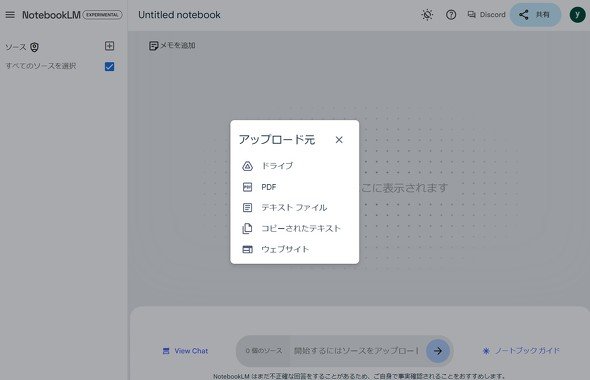
Task: Click the text file document icon
Action: [x=247, y=208]
